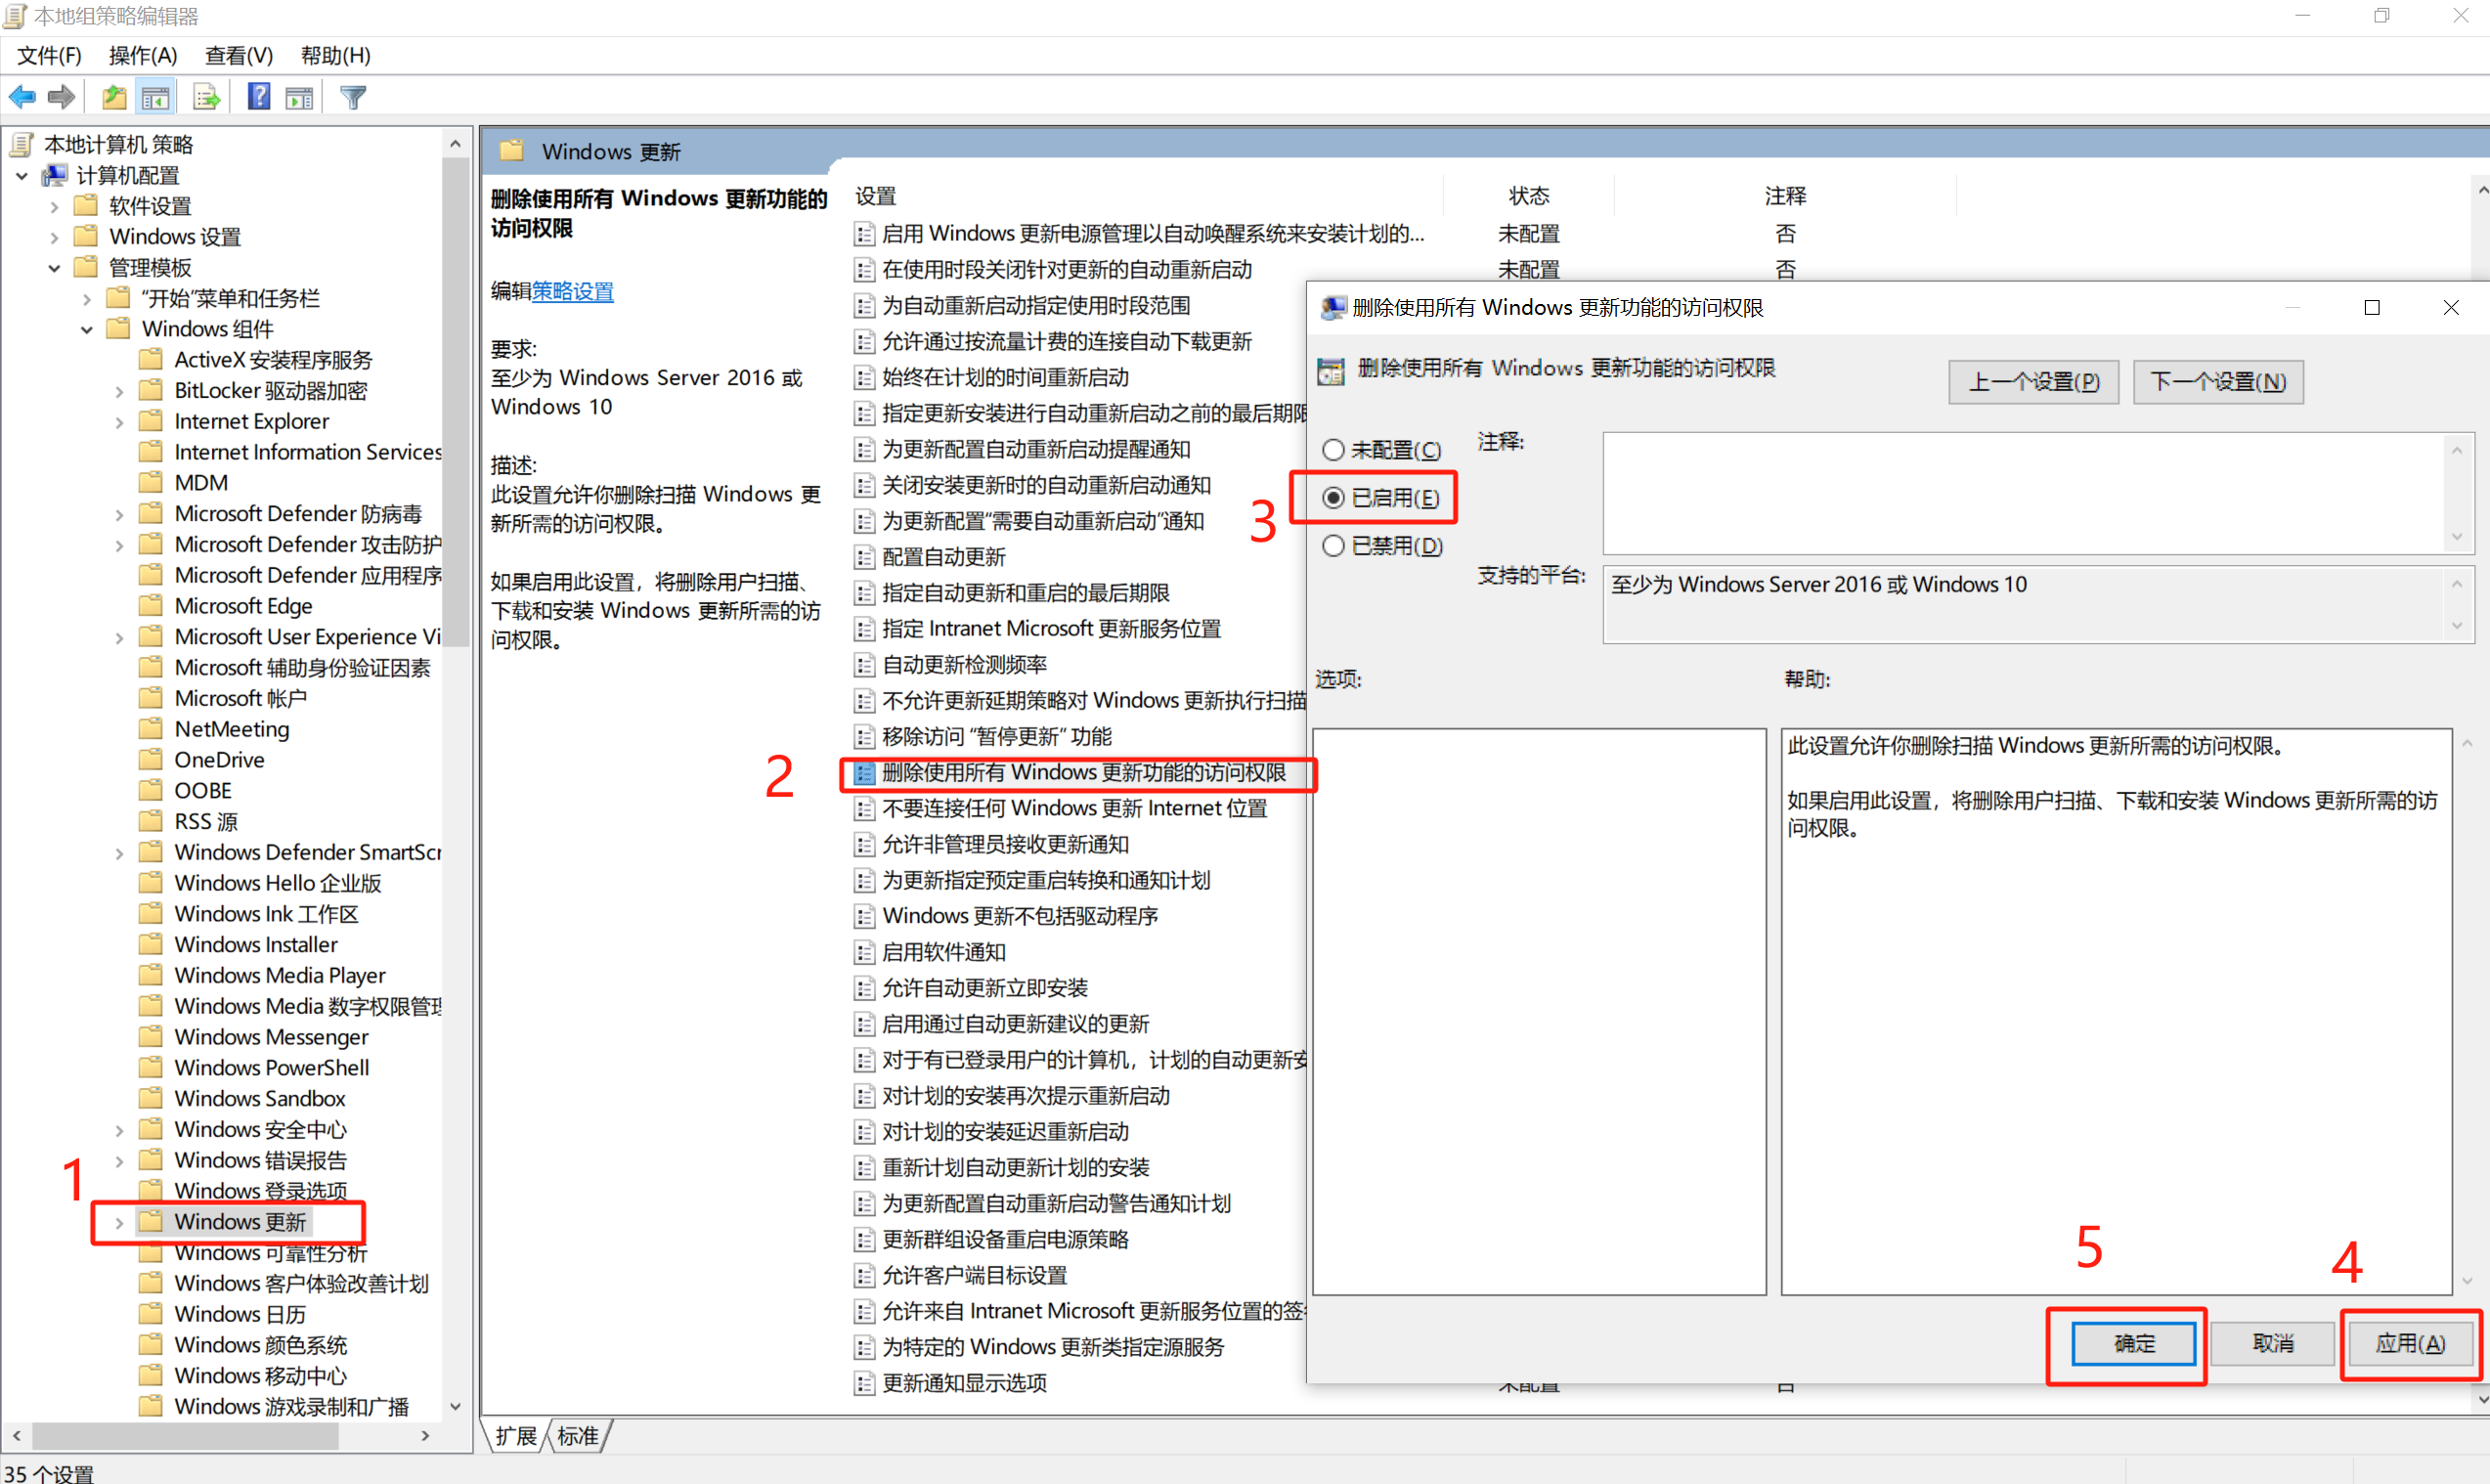Image resolution: width=2490 pixels, height=1484 pixels.
Task: Collapse the 管理模板 tree node
Action: click(x=54, y=268)
